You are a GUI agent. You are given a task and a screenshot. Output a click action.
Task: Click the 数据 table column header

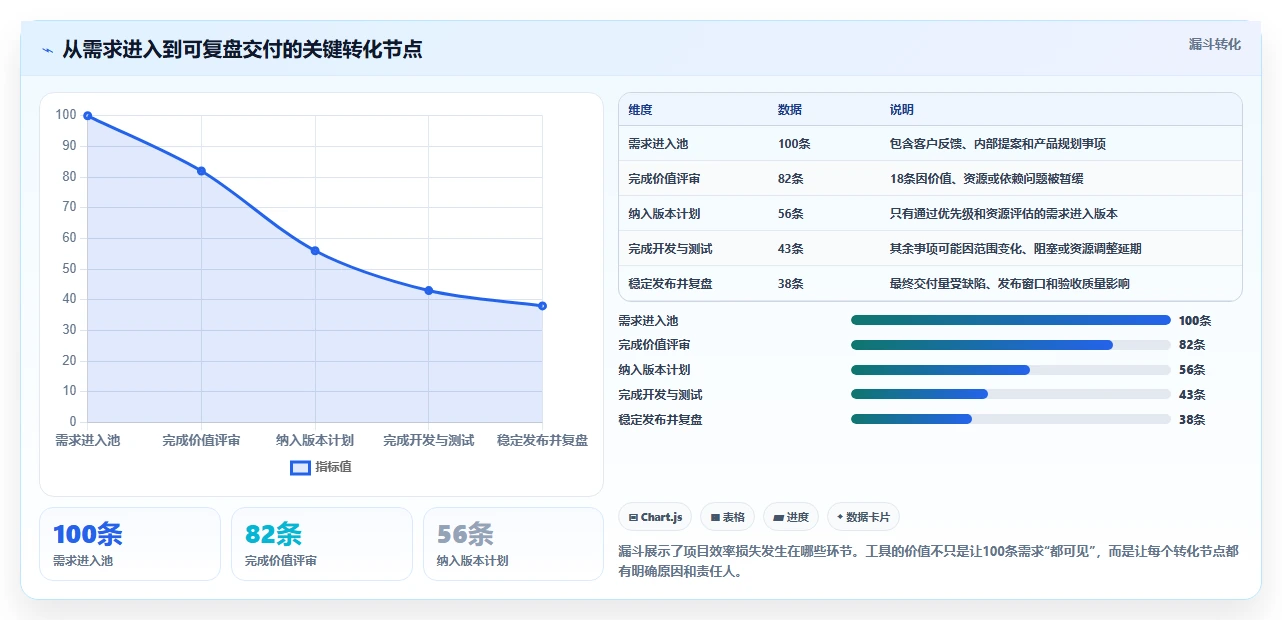click(790, 110)
